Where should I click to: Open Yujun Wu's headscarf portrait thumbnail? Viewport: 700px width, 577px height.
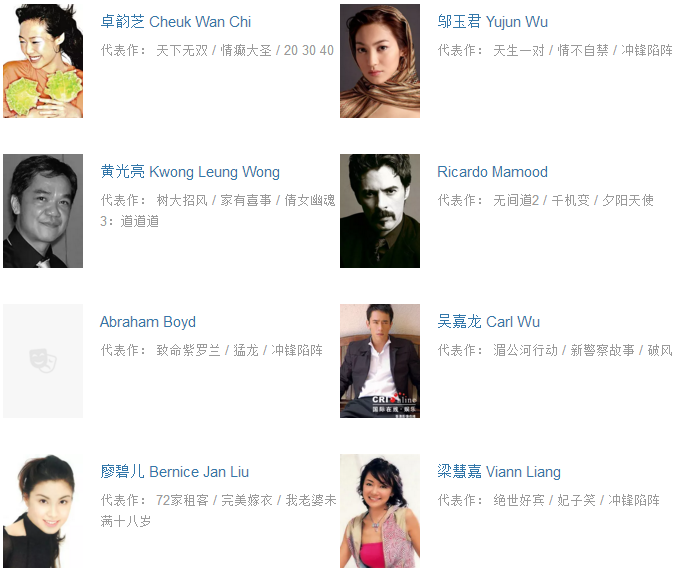tap(380, 61)
